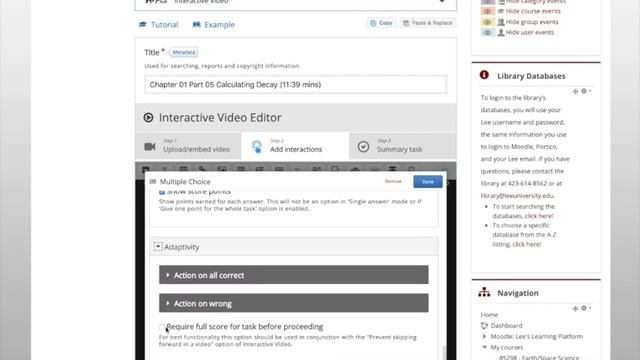Click move icon in Navigation block
This screenshot has width=640, height=360.
point(575,309)
